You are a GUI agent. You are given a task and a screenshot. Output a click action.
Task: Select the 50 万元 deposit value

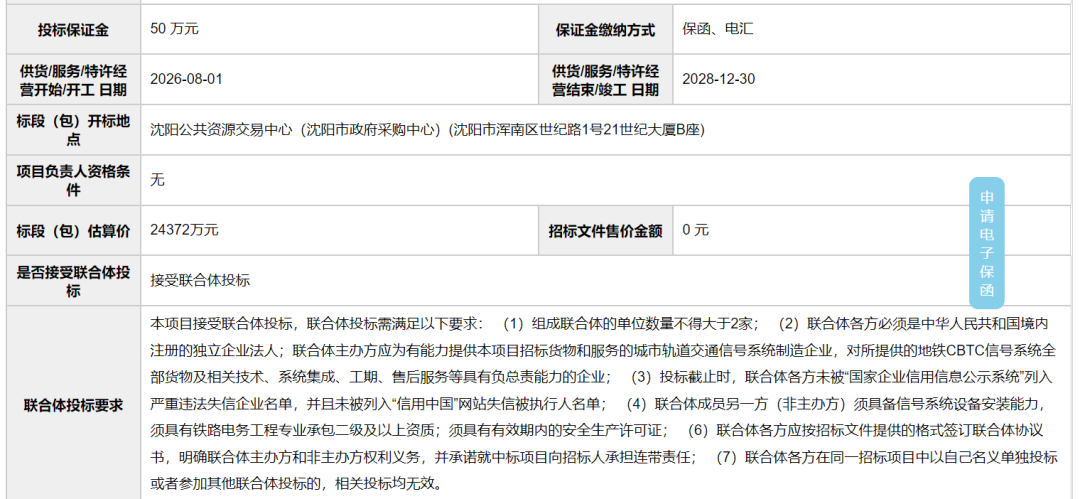coord(174,29)
